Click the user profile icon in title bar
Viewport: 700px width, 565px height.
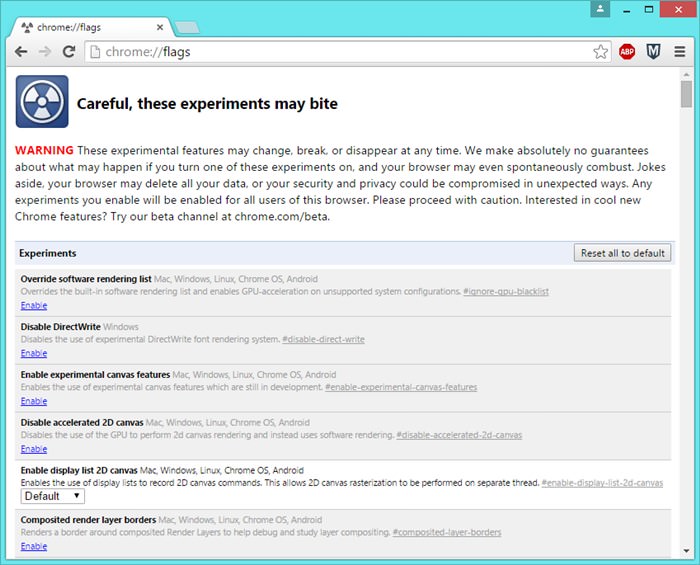tap(600, 9)
